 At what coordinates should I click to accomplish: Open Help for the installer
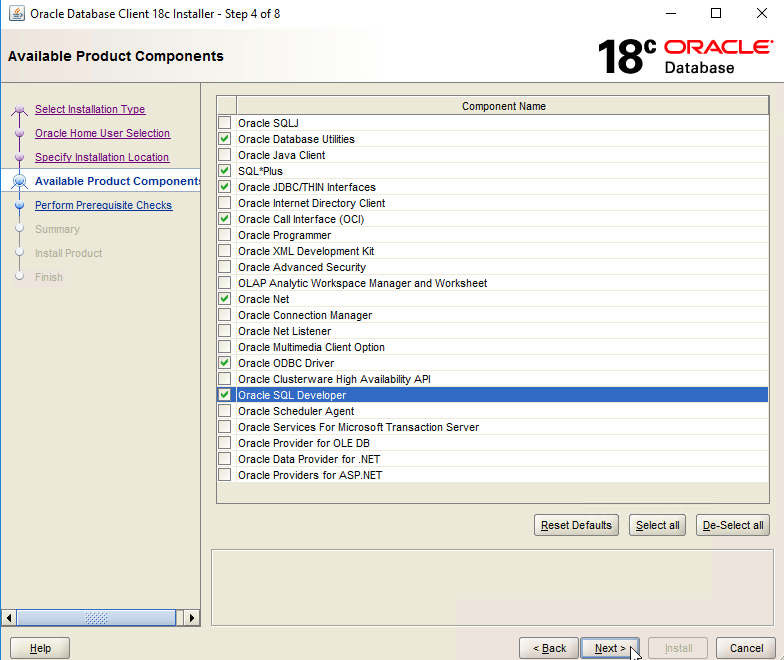pyautogui.click(x=40, y=648)
